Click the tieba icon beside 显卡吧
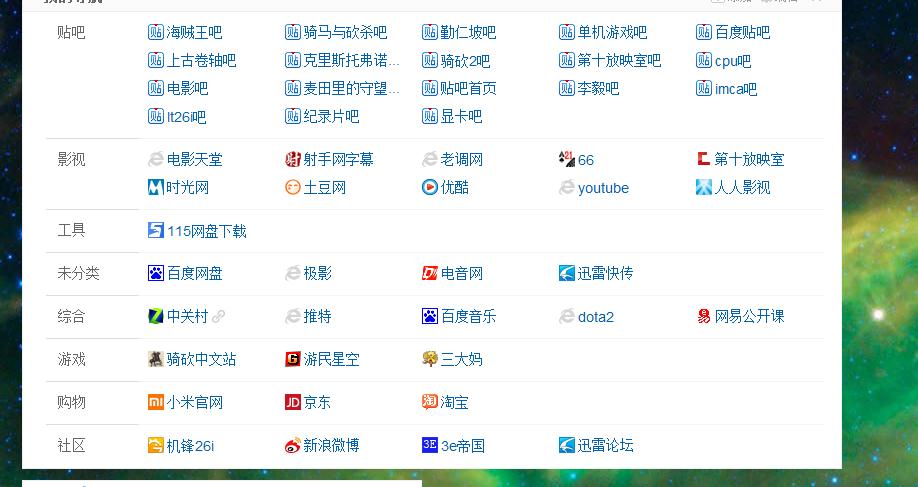 click(430, 116)
